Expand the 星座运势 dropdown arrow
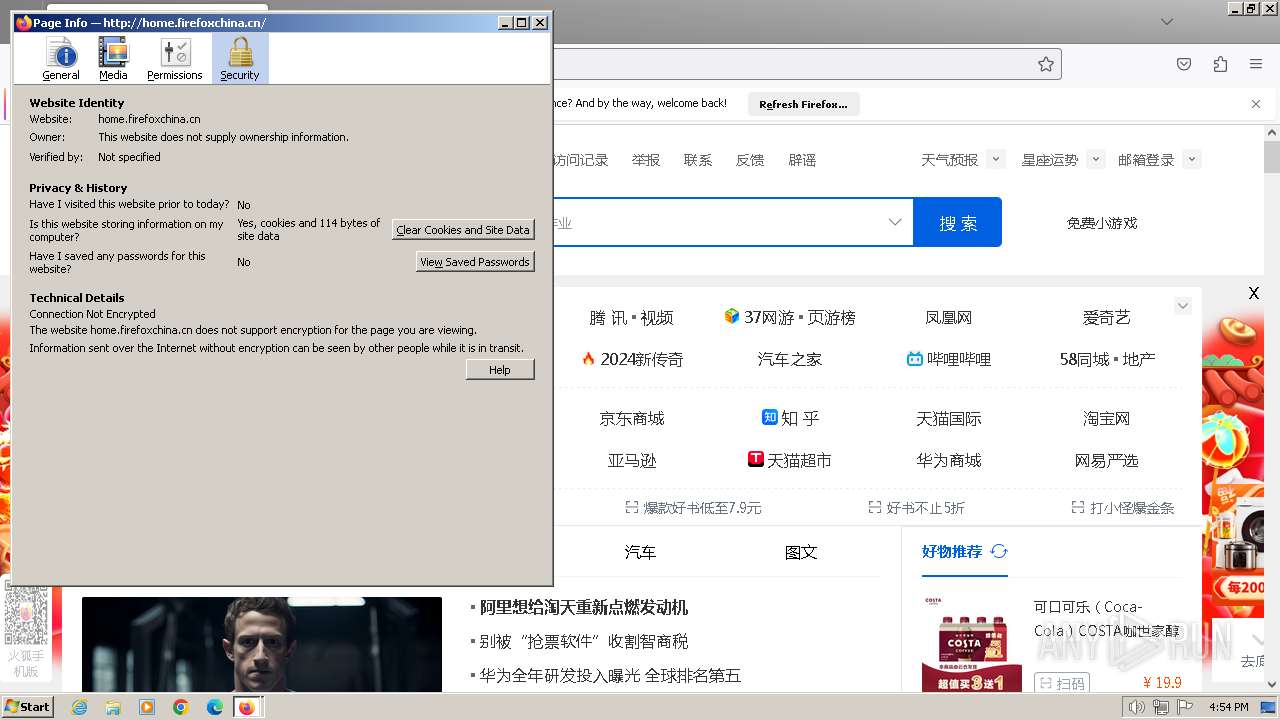Viewport: 1280px width, 720px height. (1095, 159)
